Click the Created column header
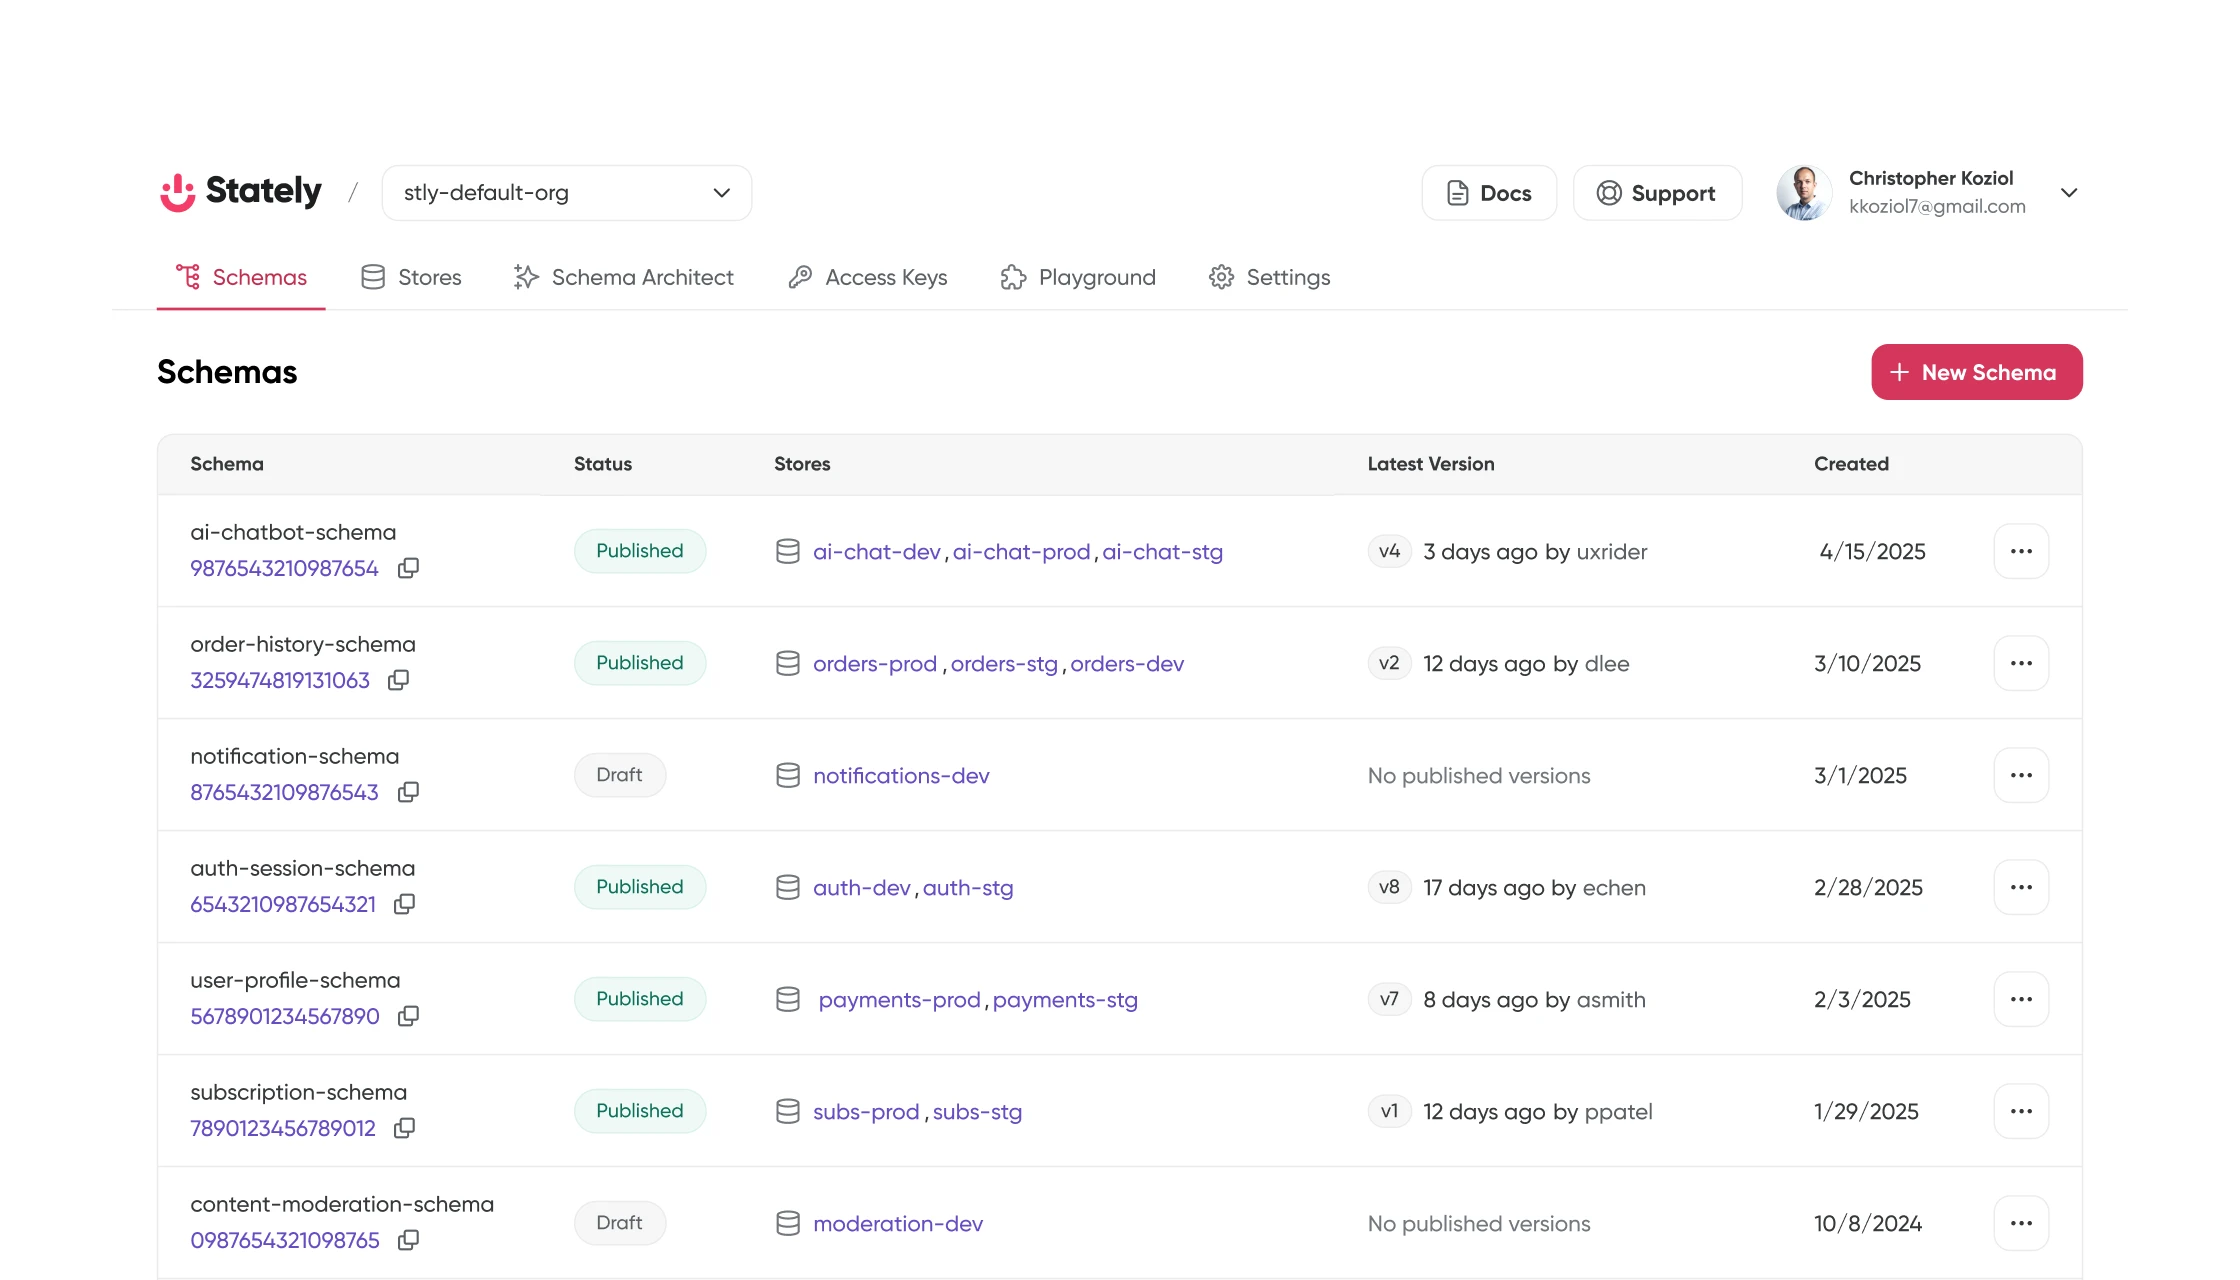The width and height of the screenshot is (2240, 1280). click(1851, 464)
